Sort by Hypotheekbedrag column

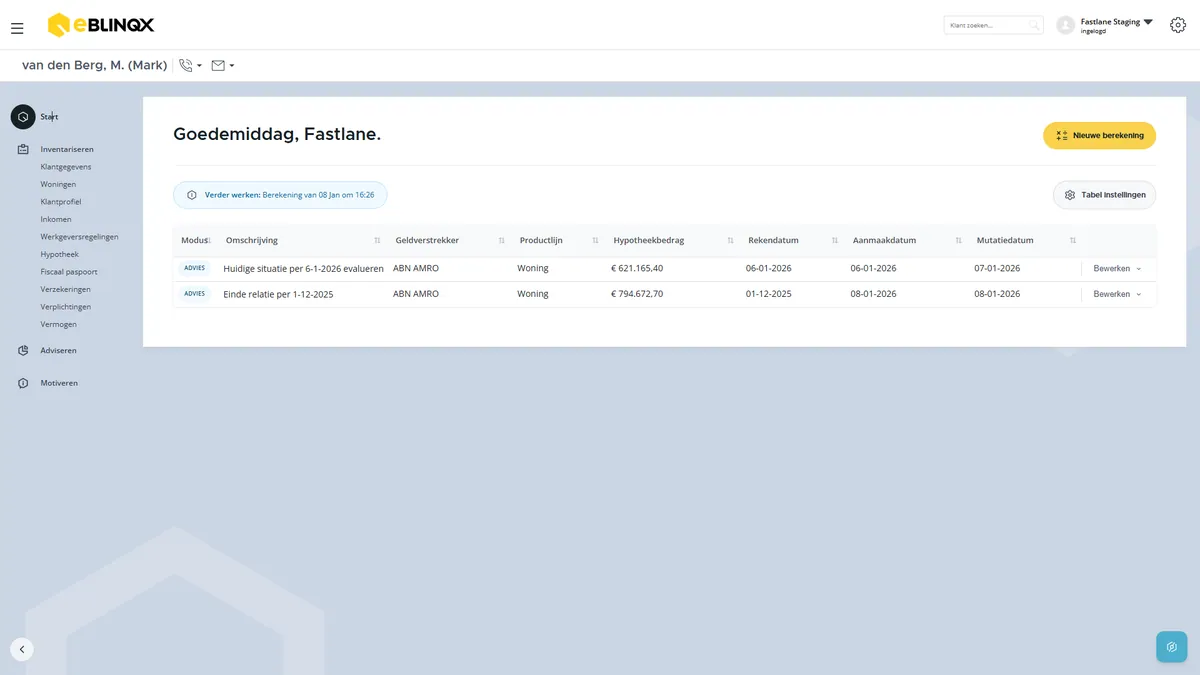click(x=730, y=241)
